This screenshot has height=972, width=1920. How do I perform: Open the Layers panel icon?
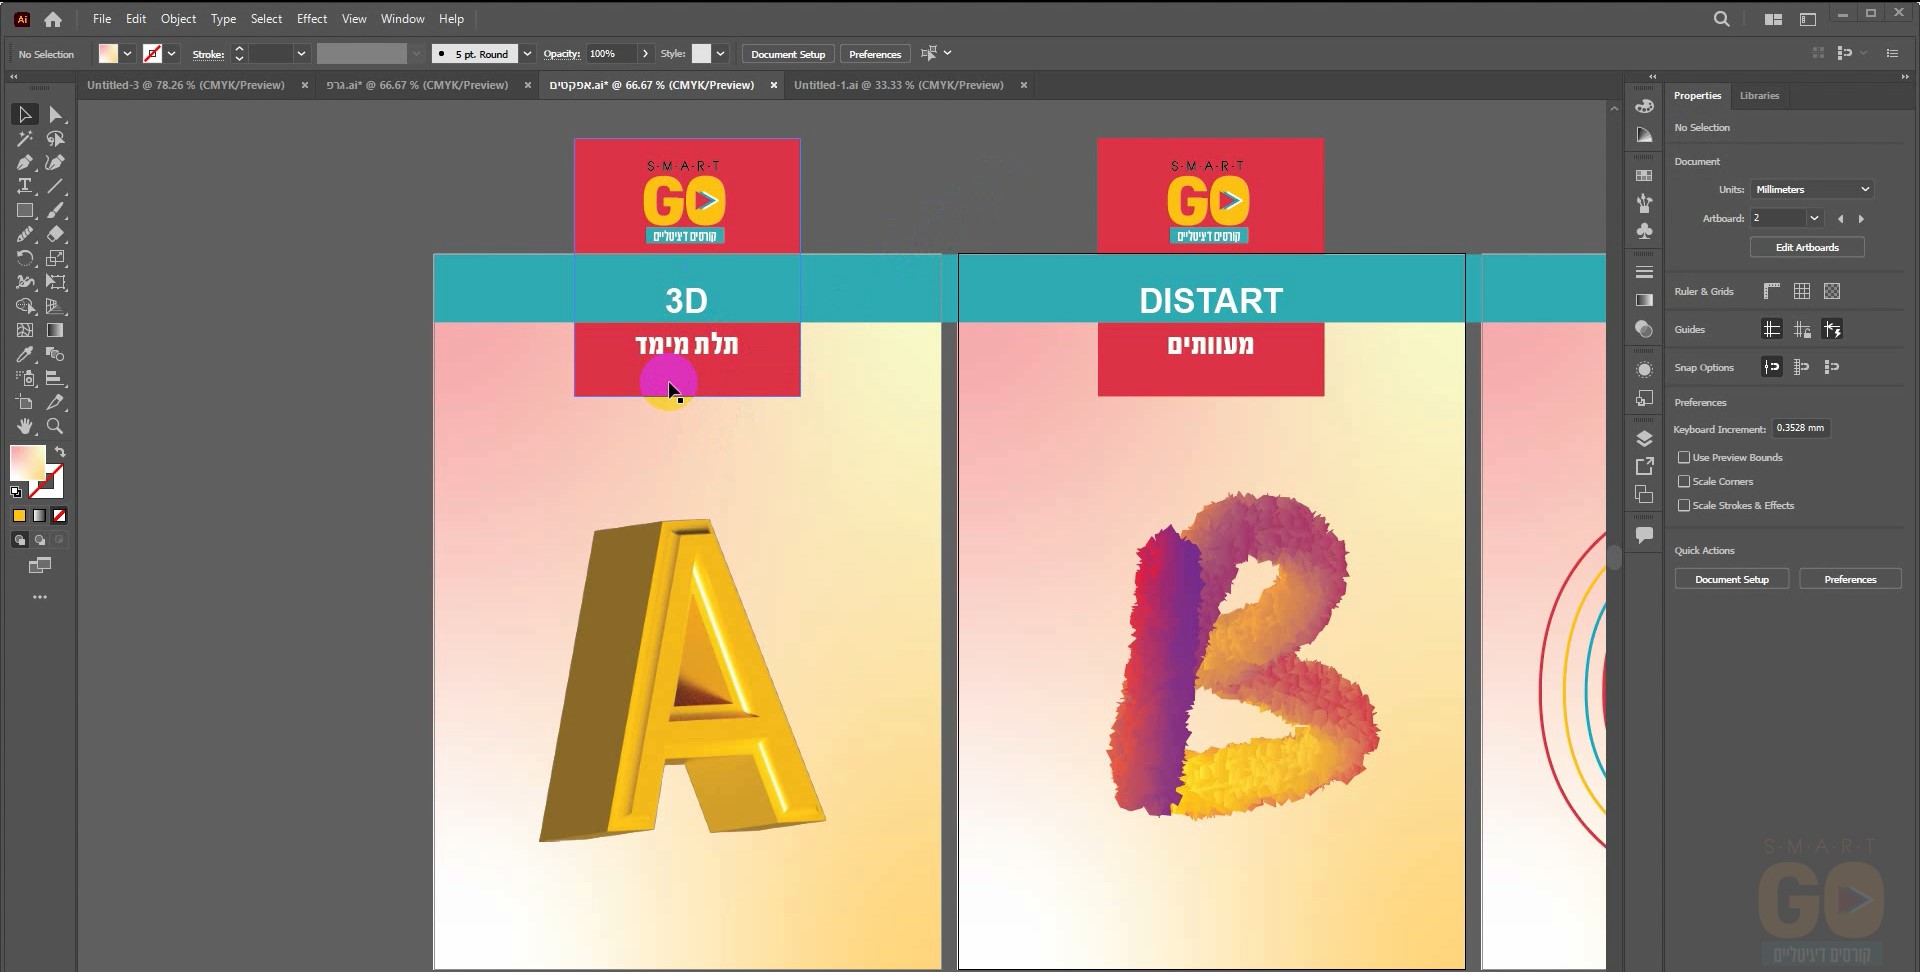1644,439
